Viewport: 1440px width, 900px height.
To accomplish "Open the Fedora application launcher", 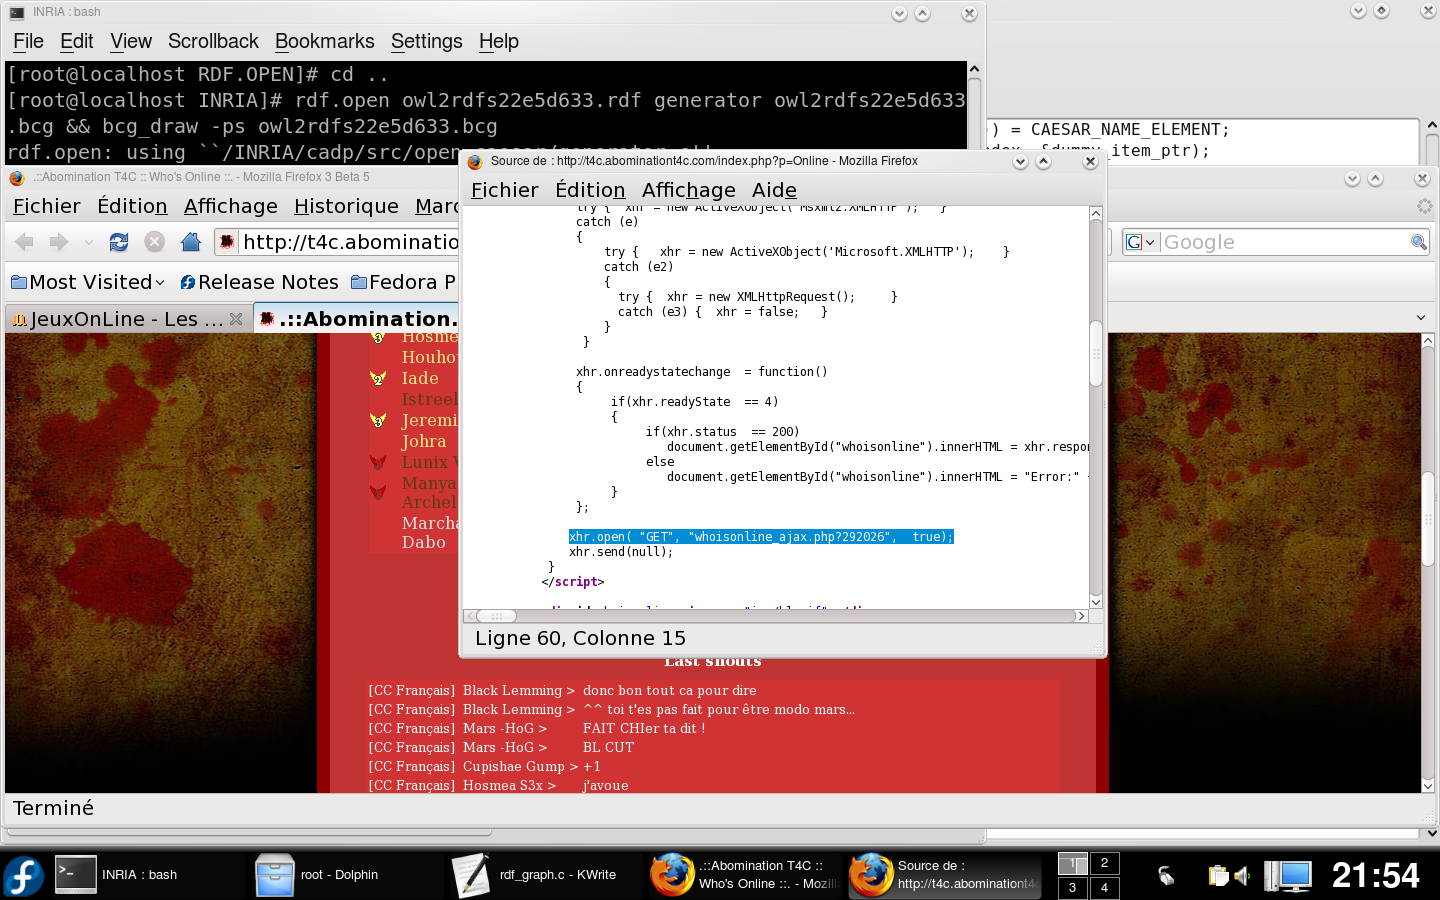I will 24,876.
